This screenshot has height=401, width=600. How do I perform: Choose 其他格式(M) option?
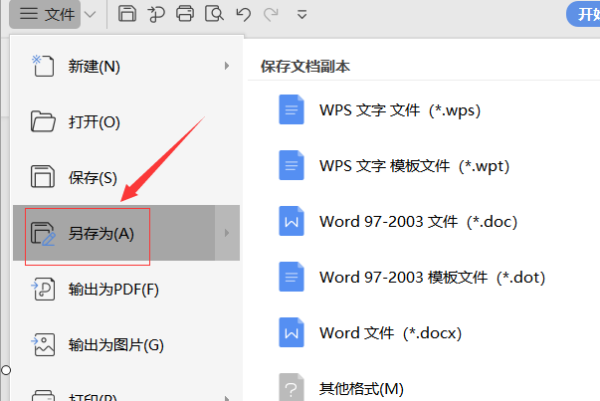(361, 386)
